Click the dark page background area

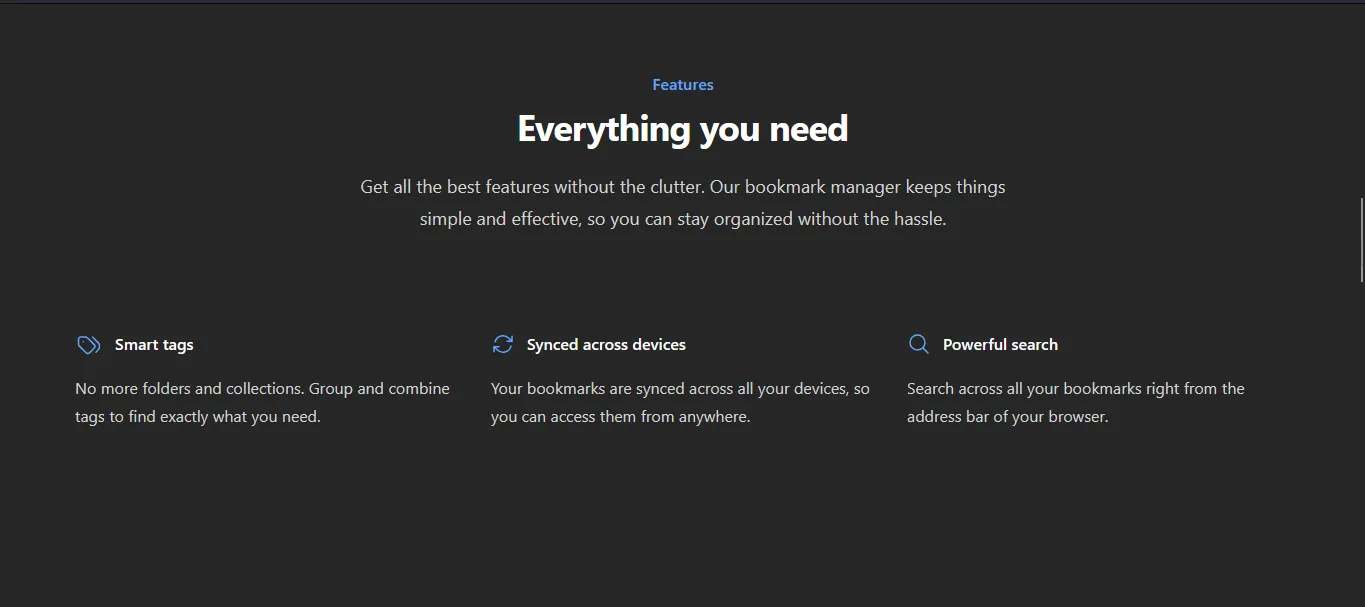[x=683, y=530]
